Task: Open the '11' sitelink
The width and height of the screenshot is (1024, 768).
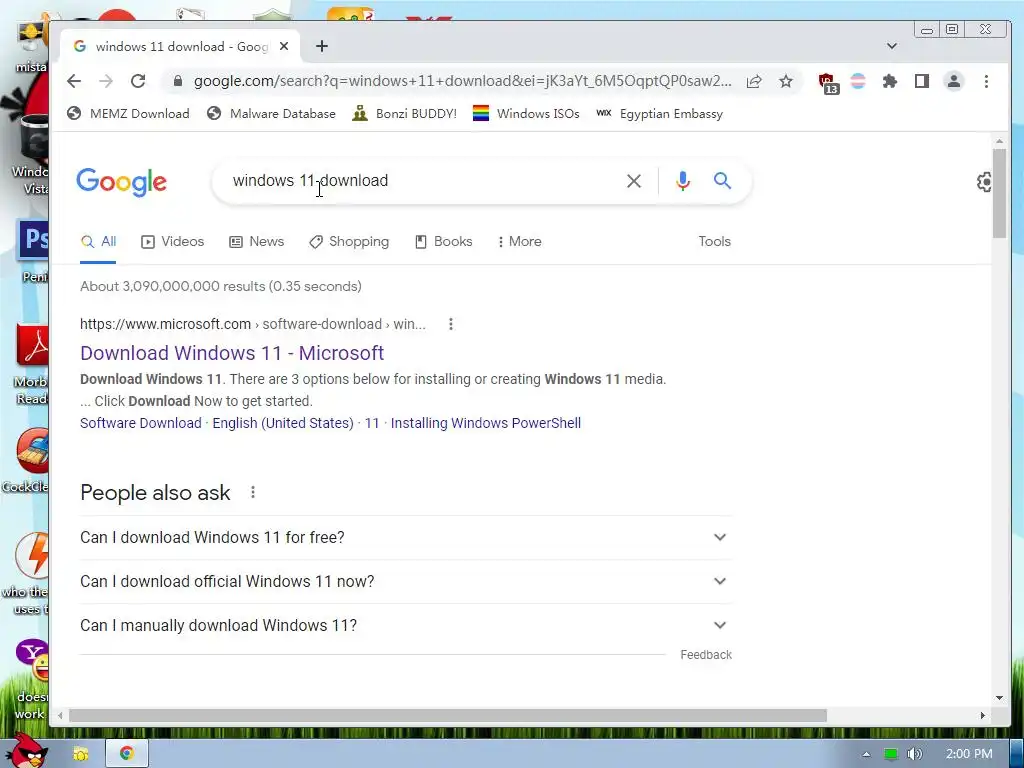Action: [372, 423]
